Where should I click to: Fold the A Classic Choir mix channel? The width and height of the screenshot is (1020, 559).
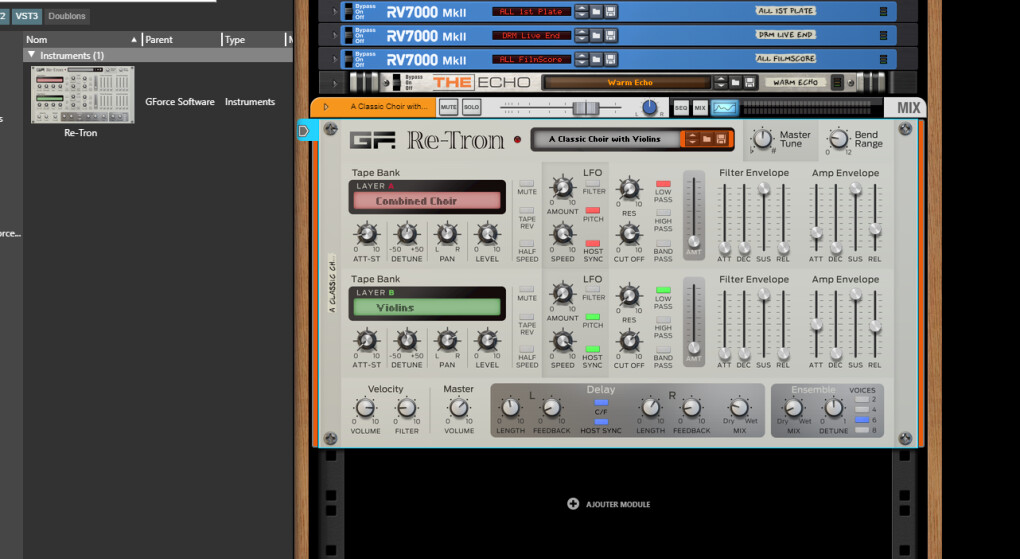click(326, 107)
